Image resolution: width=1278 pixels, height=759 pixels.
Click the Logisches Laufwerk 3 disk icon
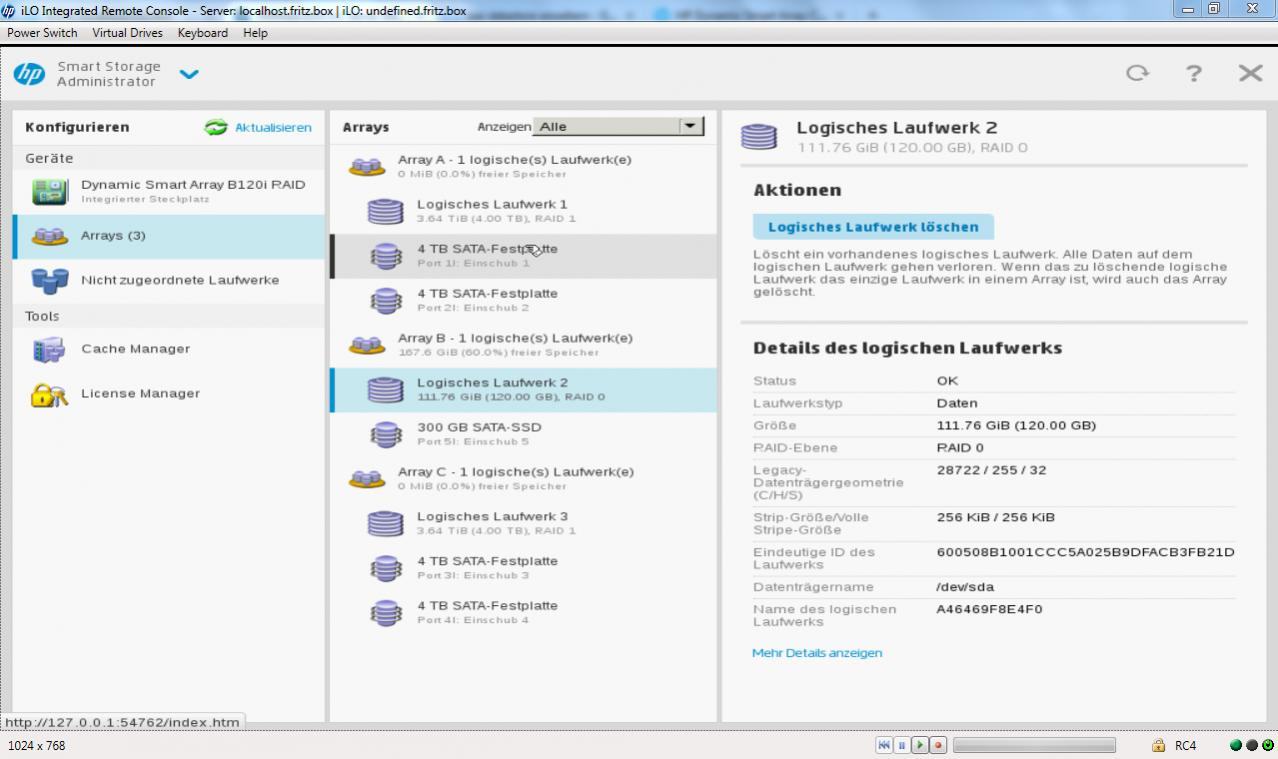385,523
